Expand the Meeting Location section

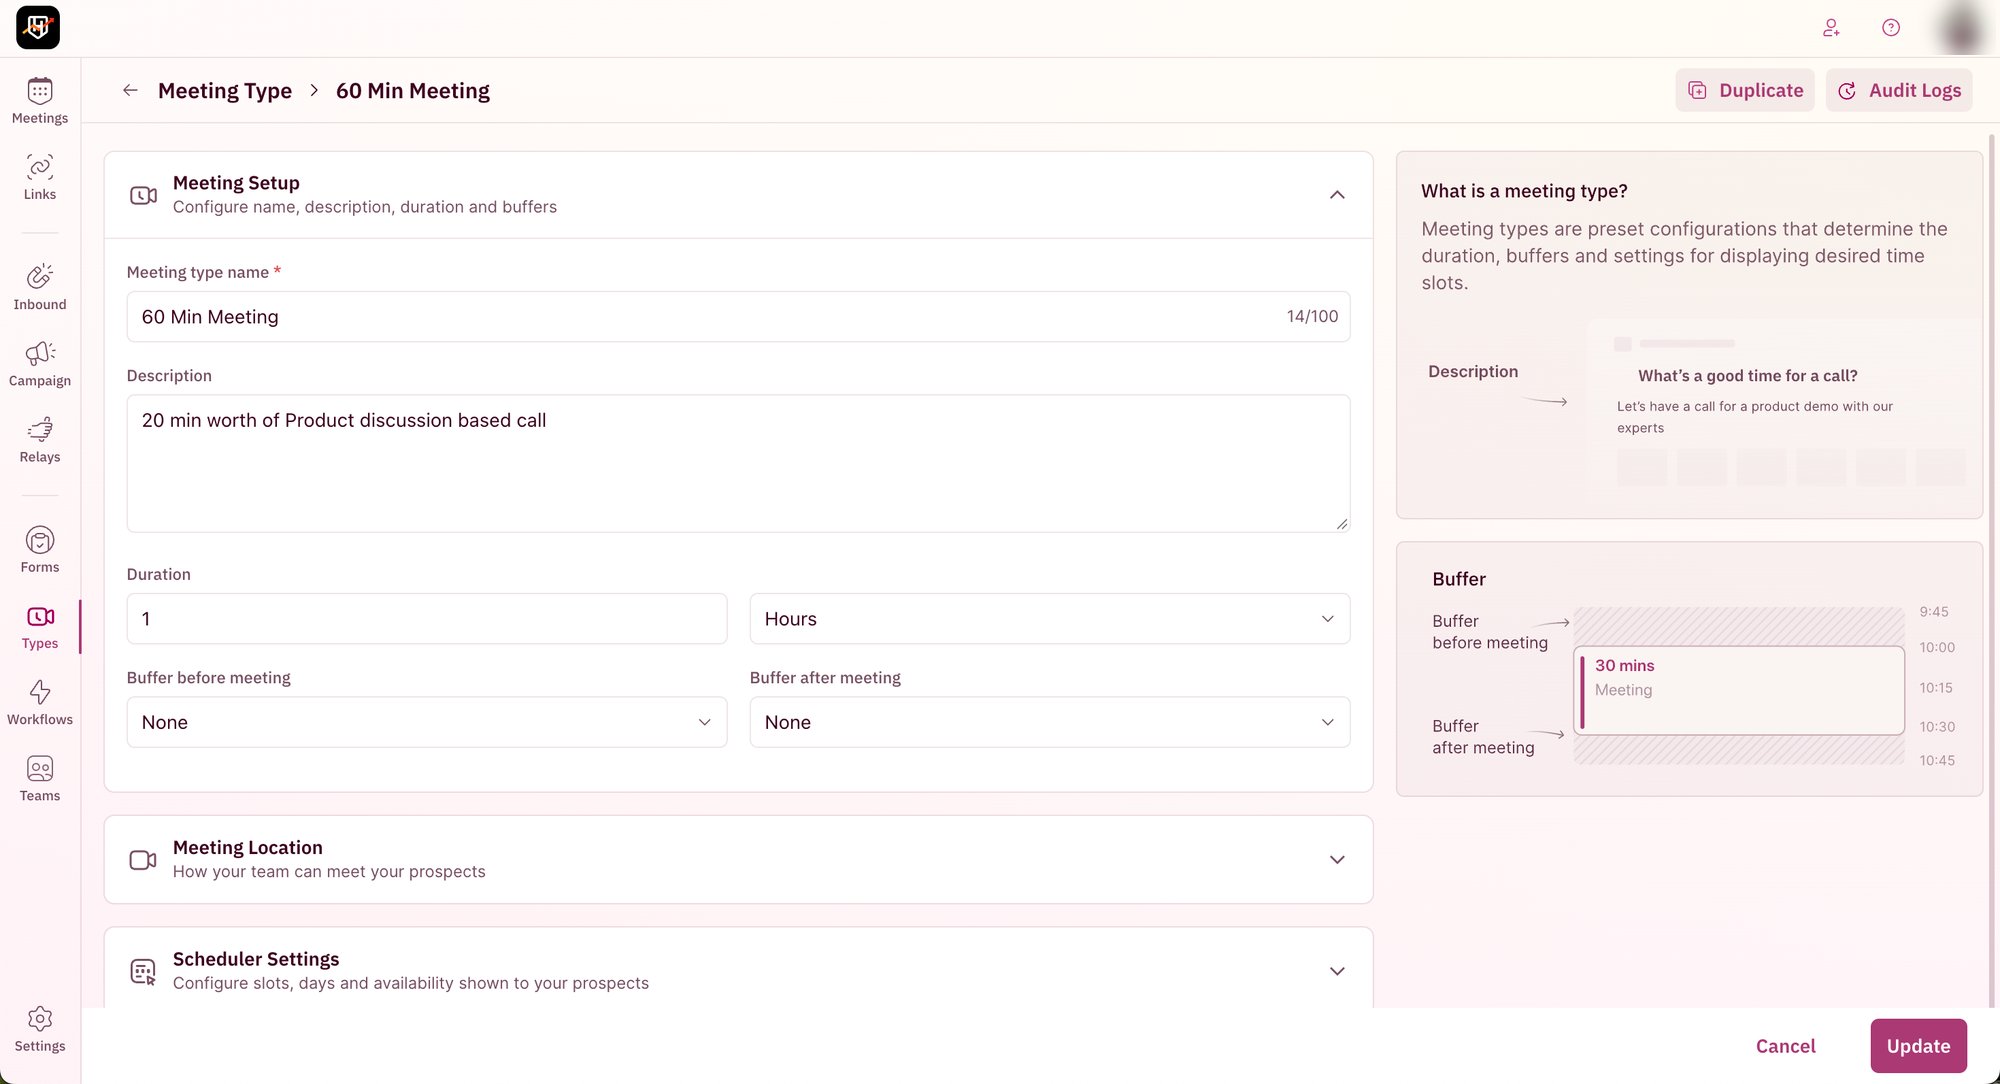(1337, 860)
